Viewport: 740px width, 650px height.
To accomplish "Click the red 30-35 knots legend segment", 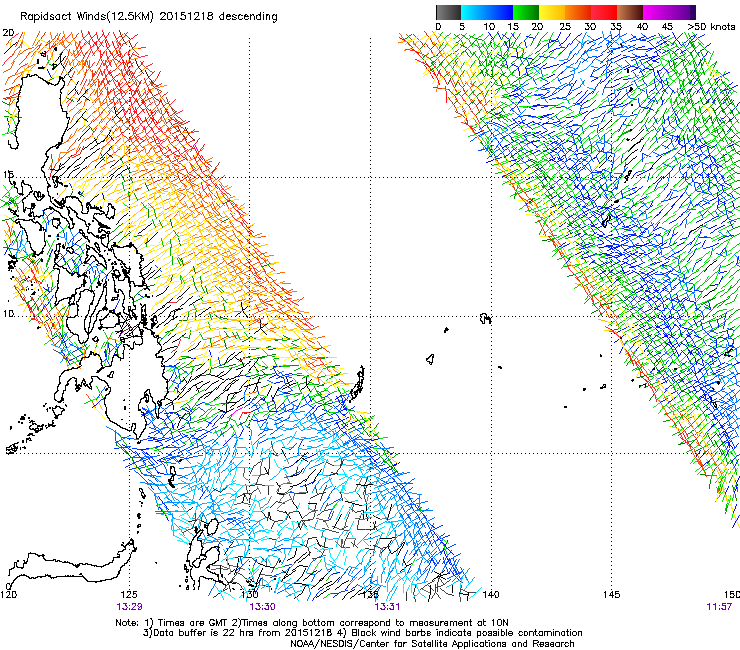I will click(604, 12).
